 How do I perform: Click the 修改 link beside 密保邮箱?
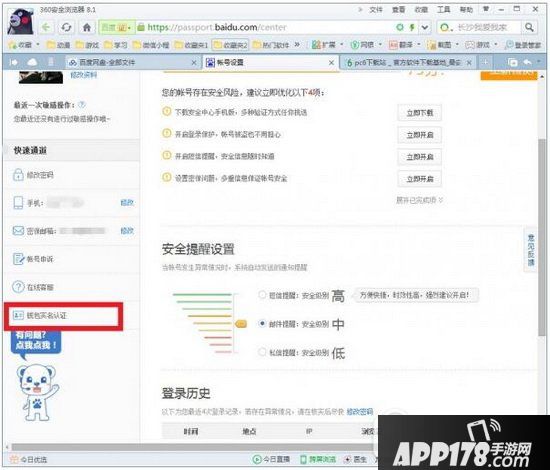coord(127,230)
